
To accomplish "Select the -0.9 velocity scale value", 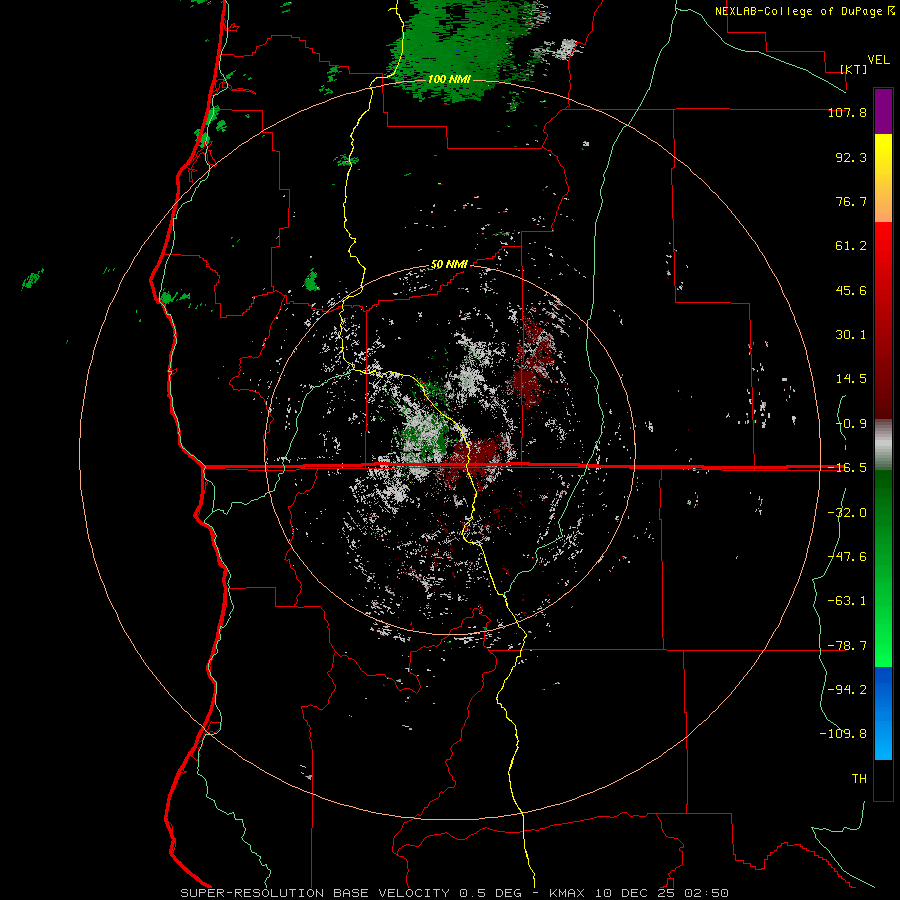I will click(x=851, y=424).
